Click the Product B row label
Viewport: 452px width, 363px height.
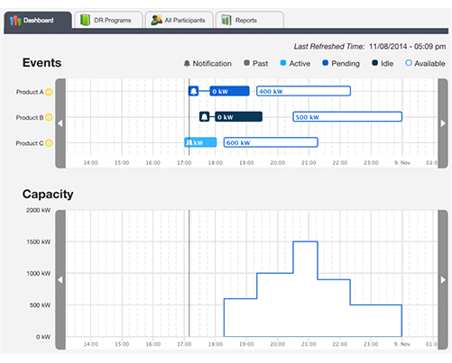tap(30, 118)
